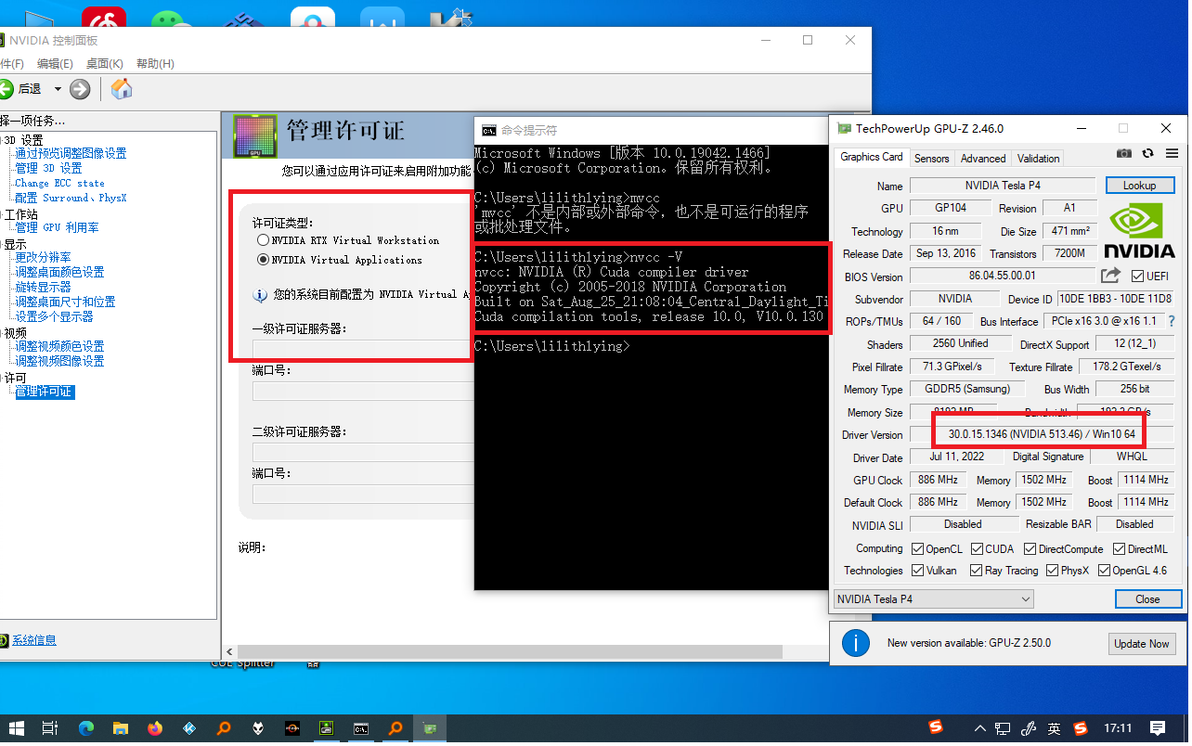
Task: Open GPU-Z hamburger menu icon
Action: [x=1172, y=154]
